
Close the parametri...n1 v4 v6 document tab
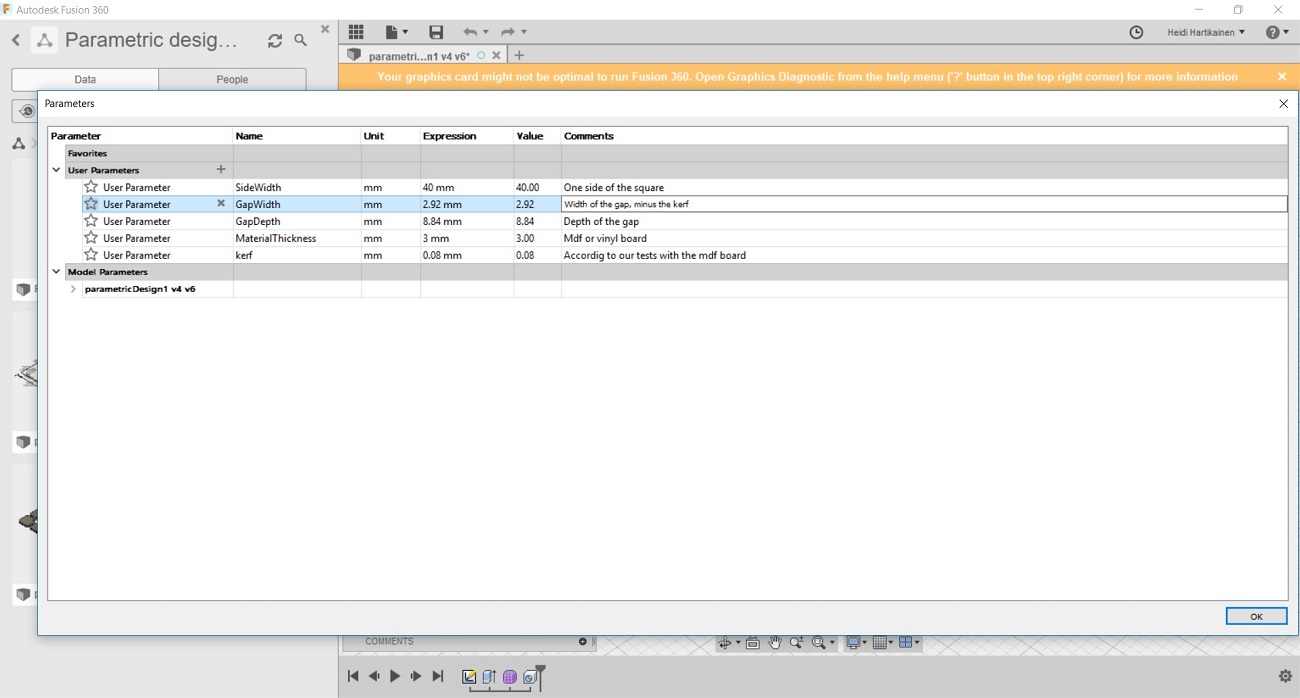point(496,56)
